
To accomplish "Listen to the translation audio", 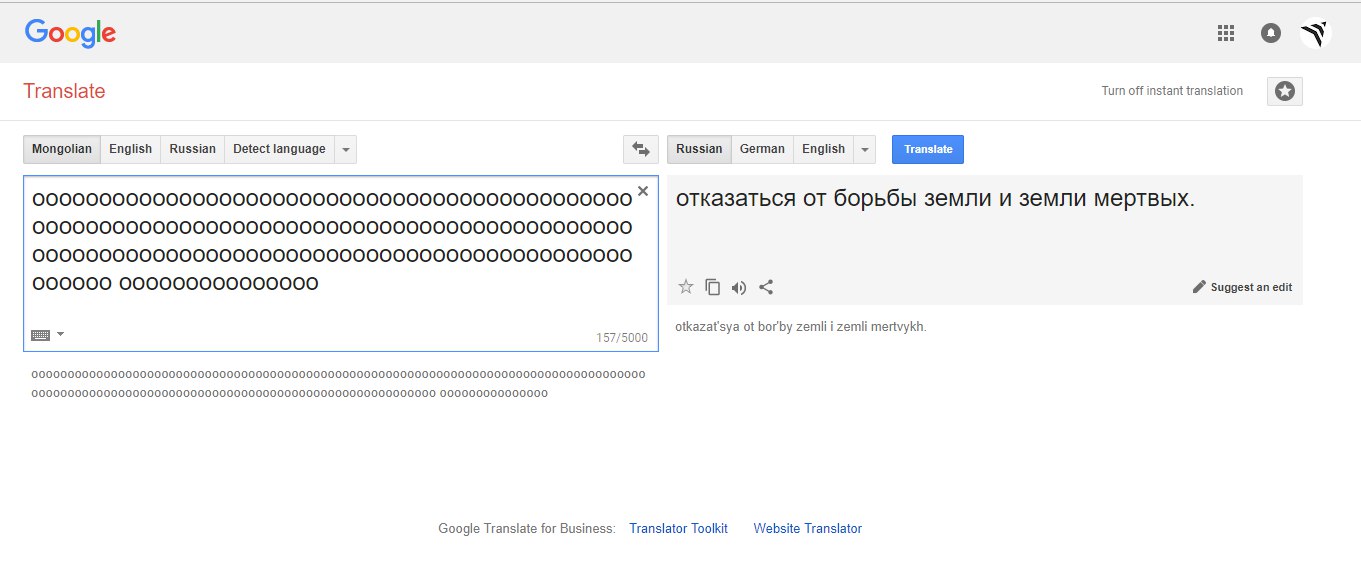I will pos(739,287).
